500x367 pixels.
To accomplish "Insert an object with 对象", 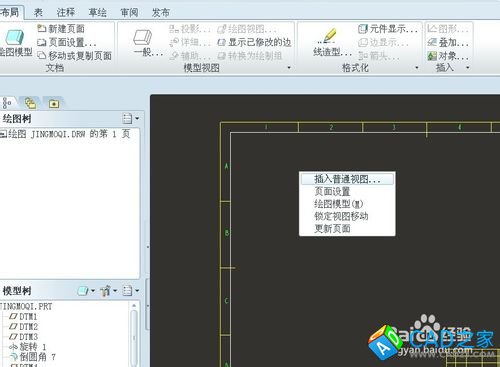I will (x=448, y=56).
